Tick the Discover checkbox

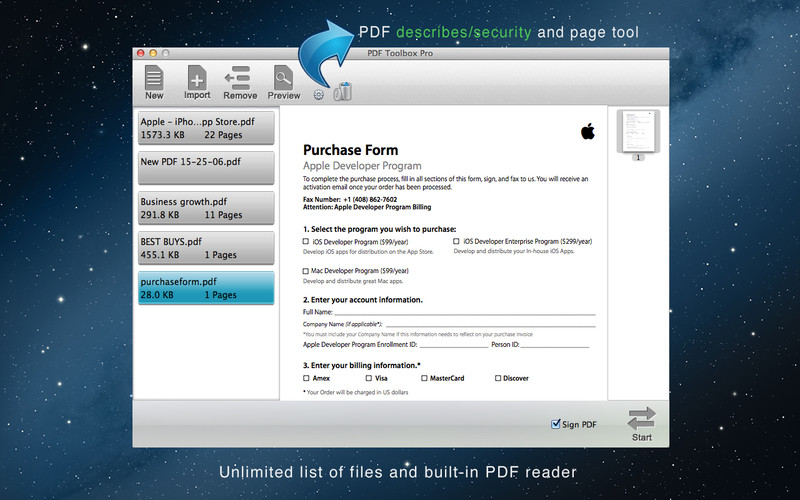pos(498,378)
